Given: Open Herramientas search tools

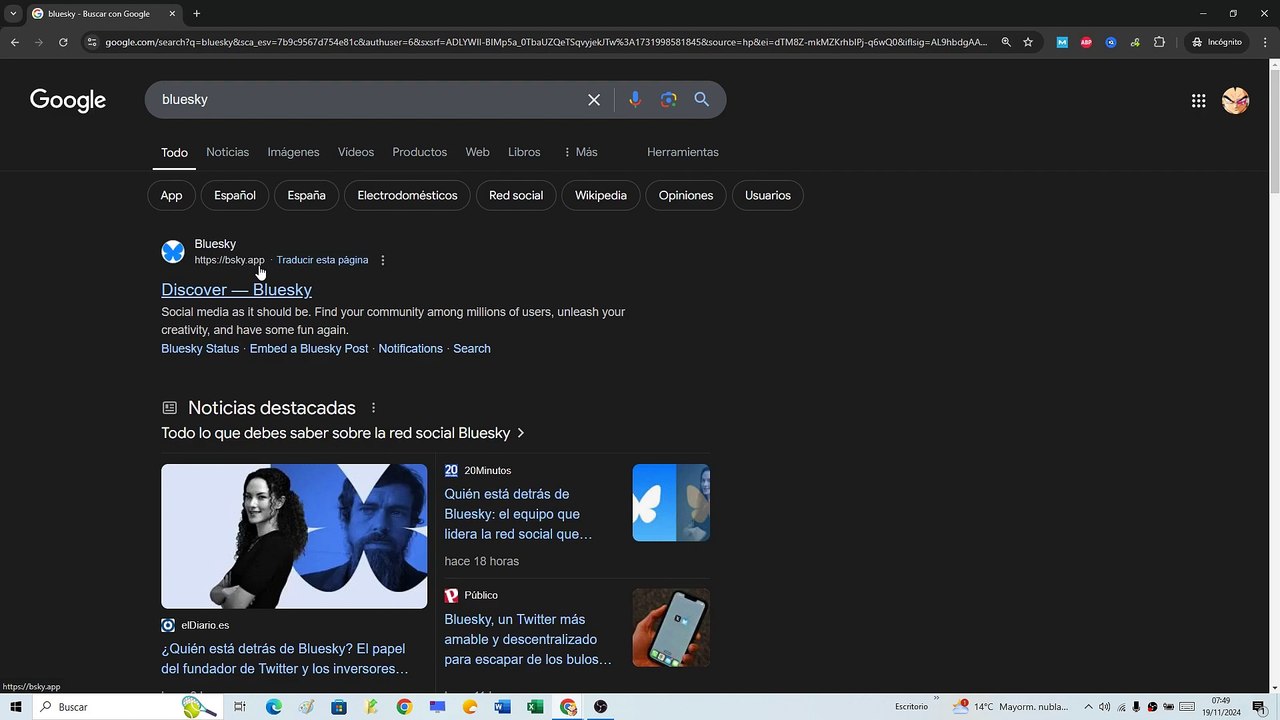Looking at the screenshot, I should pyautogui.click(x=683, y=152).
